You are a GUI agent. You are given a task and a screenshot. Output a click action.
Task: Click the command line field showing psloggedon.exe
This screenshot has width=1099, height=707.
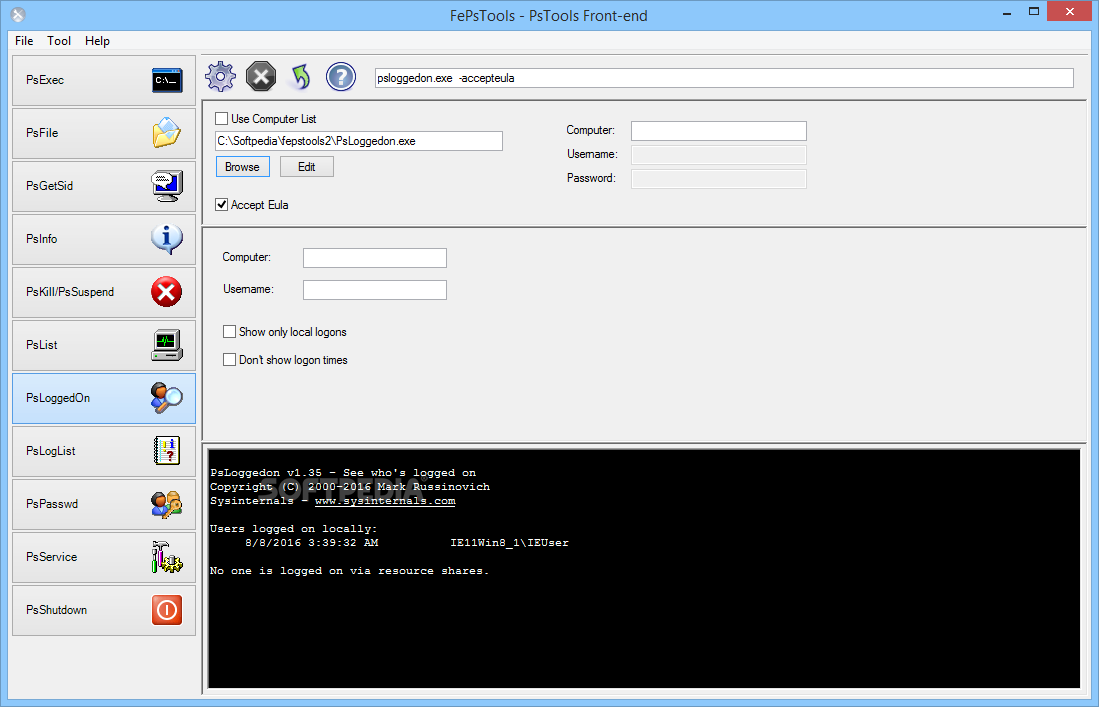click(x=724, y=78)
